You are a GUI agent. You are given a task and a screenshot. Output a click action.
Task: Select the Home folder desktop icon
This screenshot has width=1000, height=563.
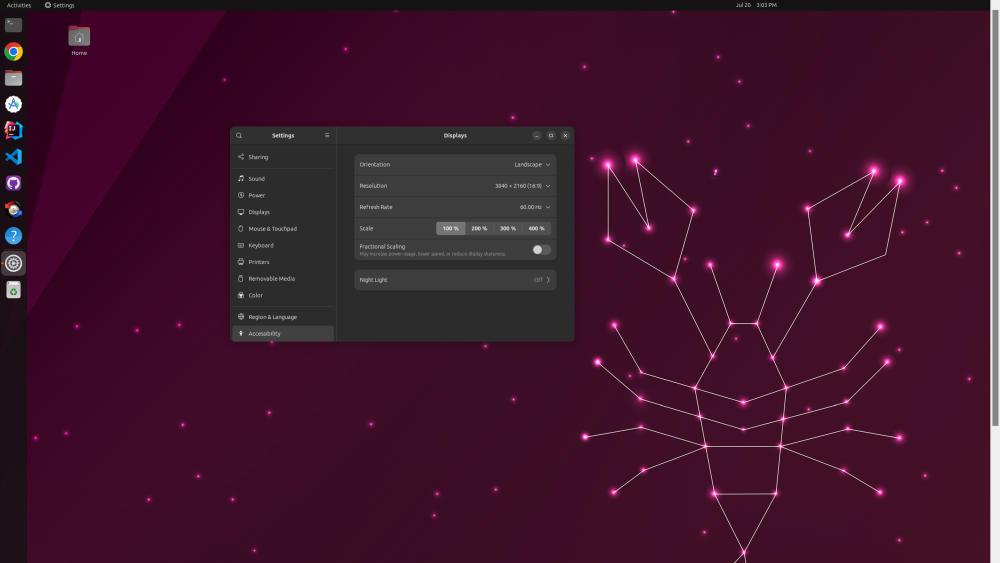[x=79, y=41]
